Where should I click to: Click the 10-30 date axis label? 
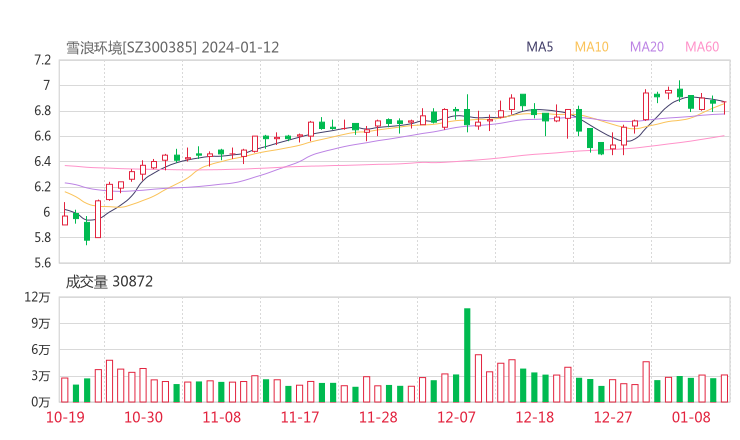point(143,417)
